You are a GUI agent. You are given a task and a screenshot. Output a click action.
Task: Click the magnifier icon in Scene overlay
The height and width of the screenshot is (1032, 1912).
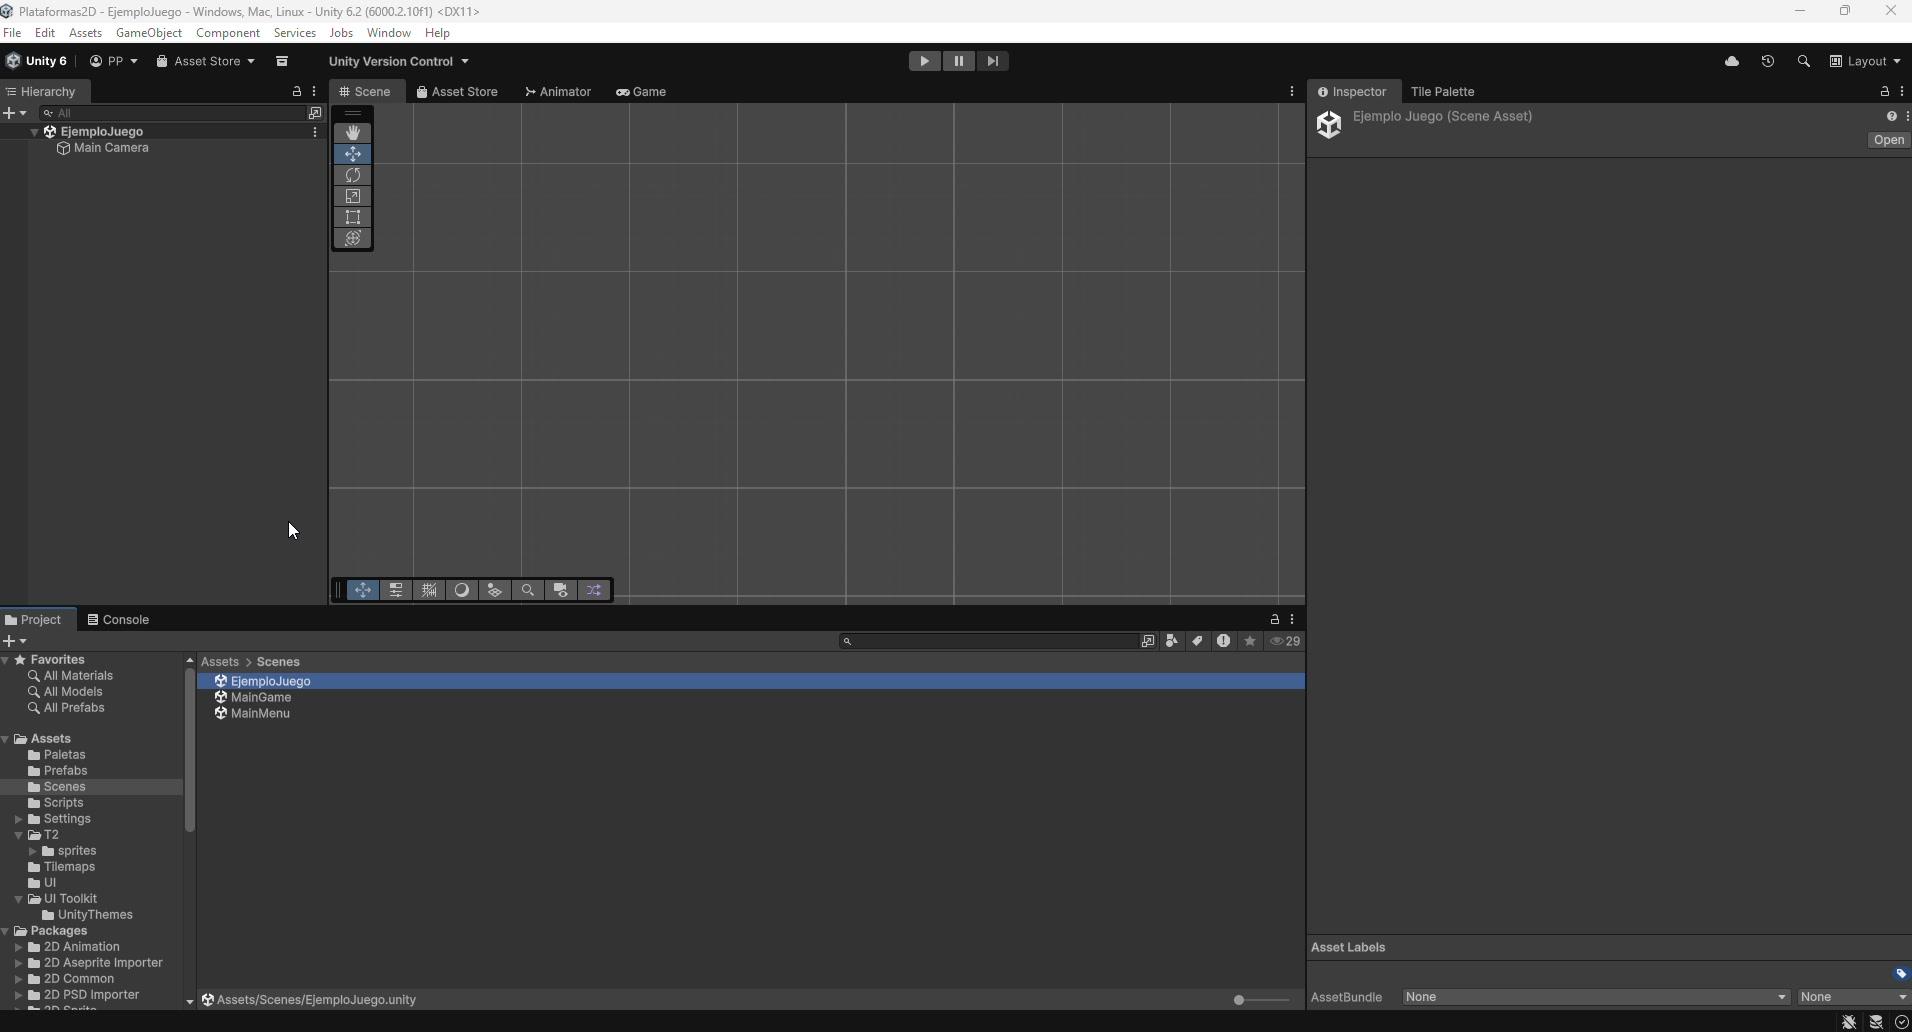click(528, 590)
